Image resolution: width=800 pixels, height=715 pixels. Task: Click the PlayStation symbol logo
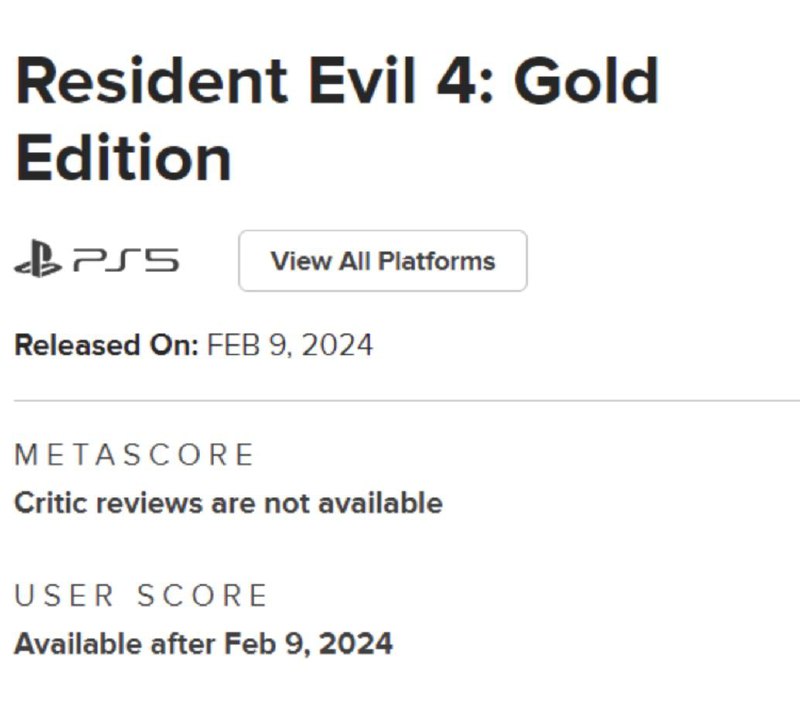coord(38,261)
